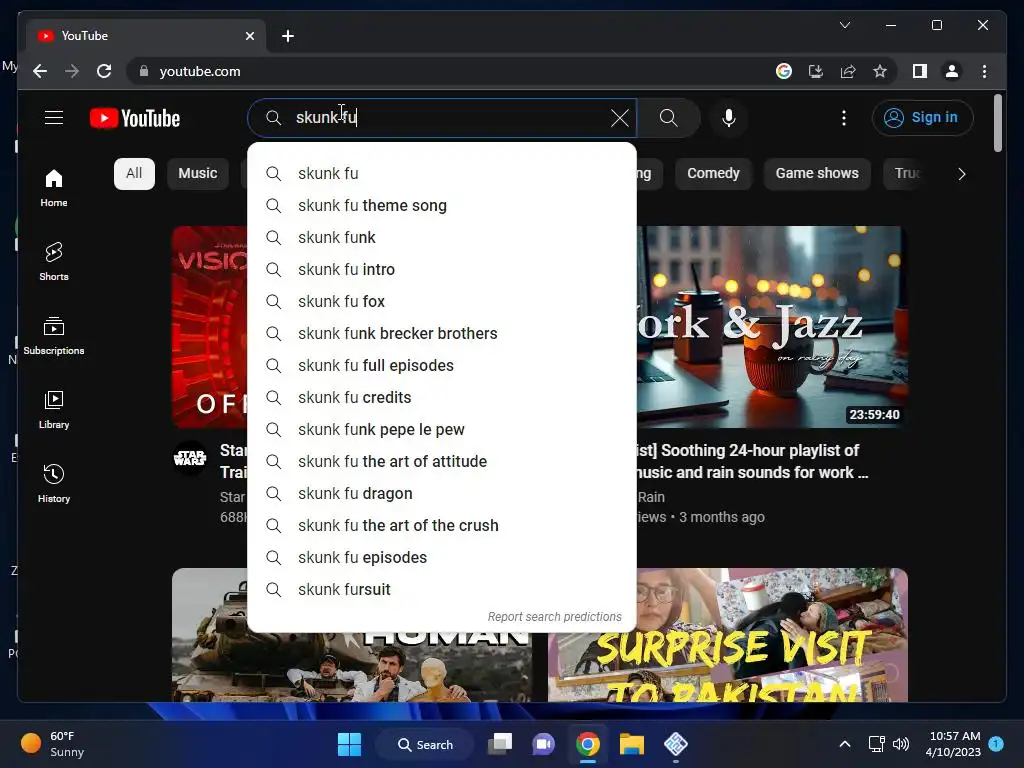The image size is (1024, 768).
Task: Choose suggestion "skunk fu episodes"
Action: (442, 558)
